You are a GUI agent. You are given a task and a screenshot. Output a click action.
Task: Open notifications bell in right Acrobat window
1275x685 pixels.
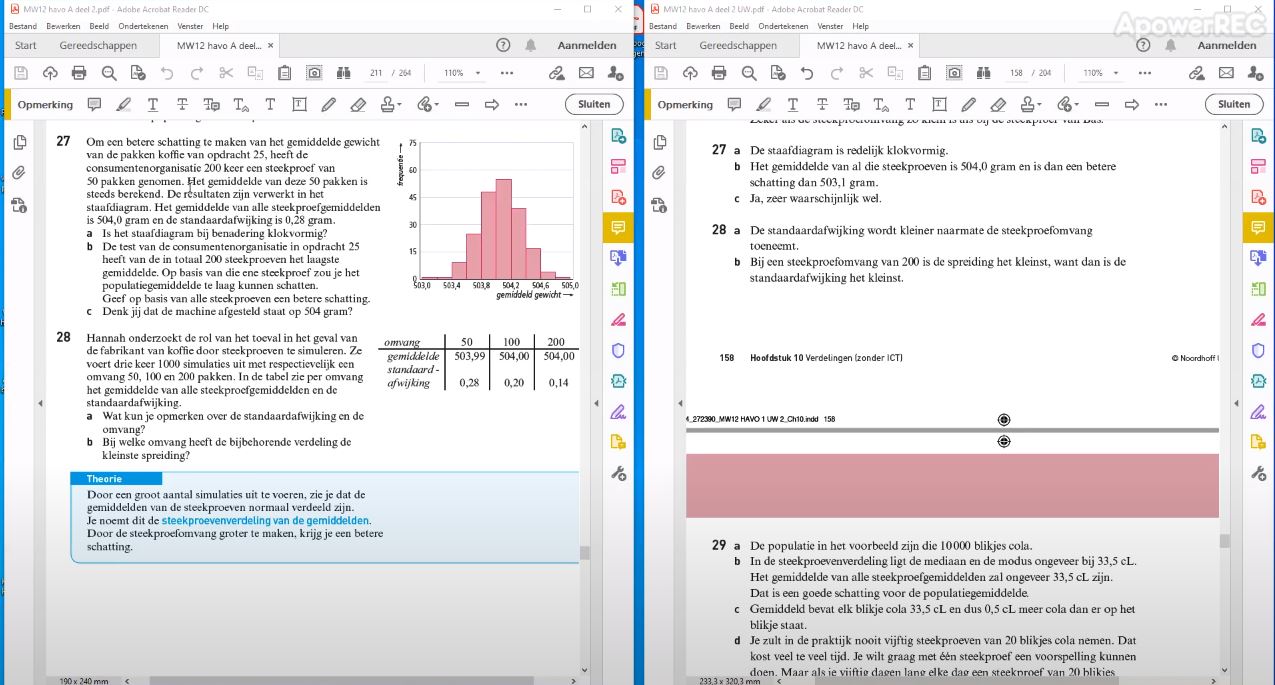click(x=1171, y=45)
